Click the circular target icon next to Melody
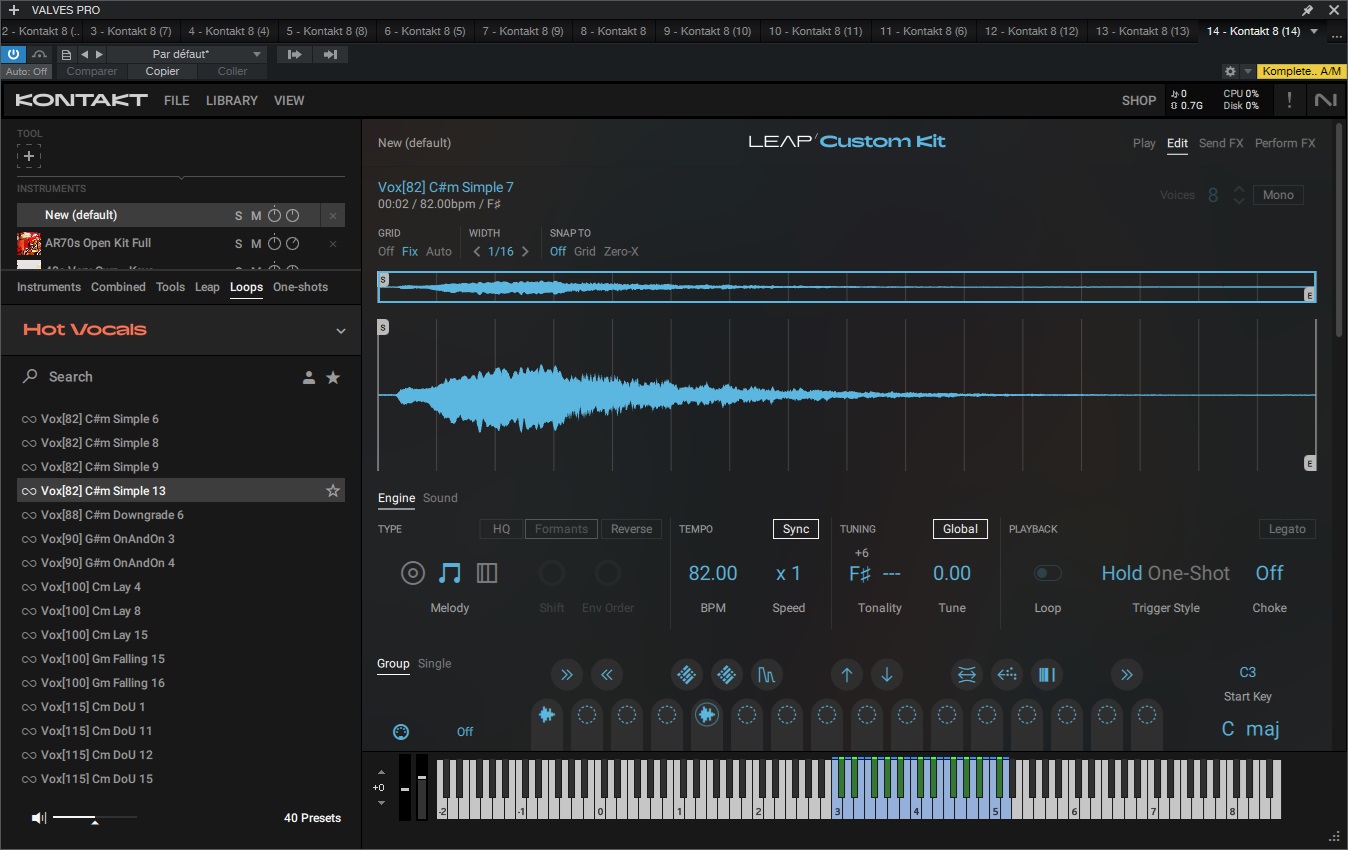The height and width of the screenshot is (850, 1348). point(413,572)
